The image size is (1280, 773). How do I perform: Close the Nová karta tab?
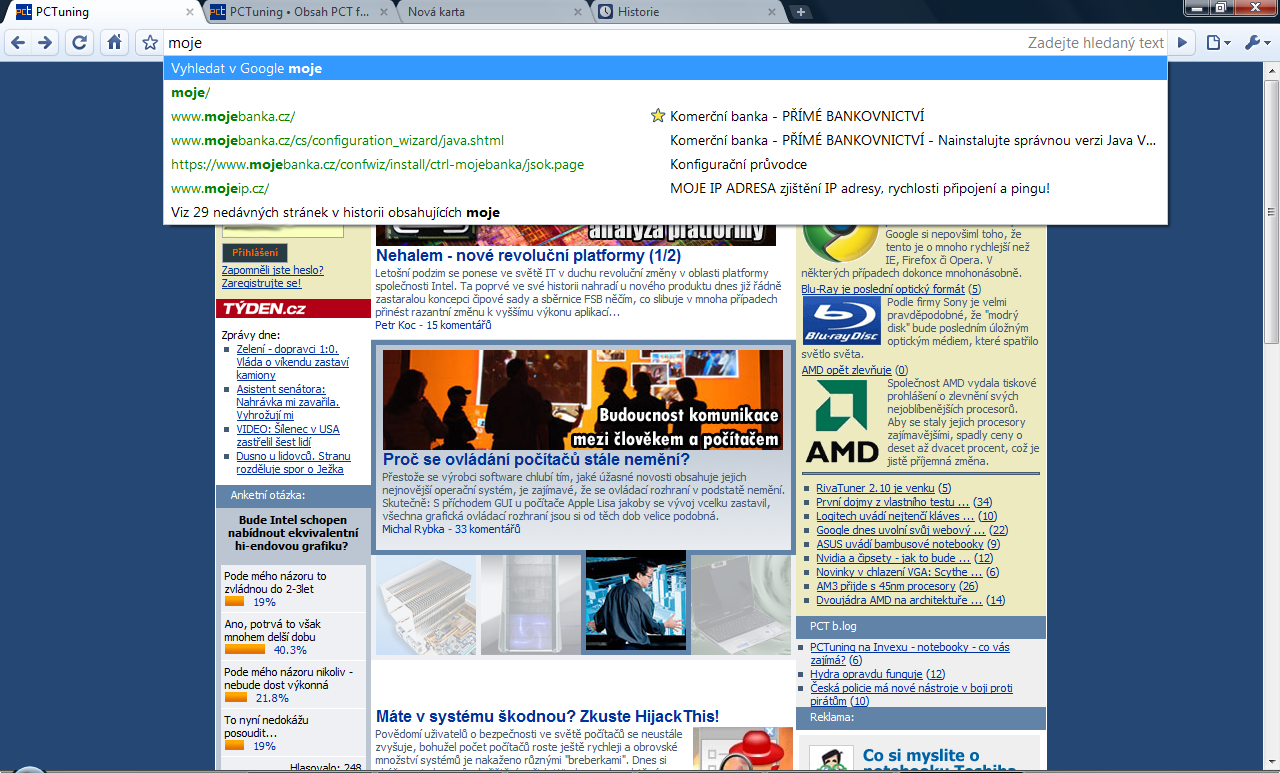tap(577, 12)
